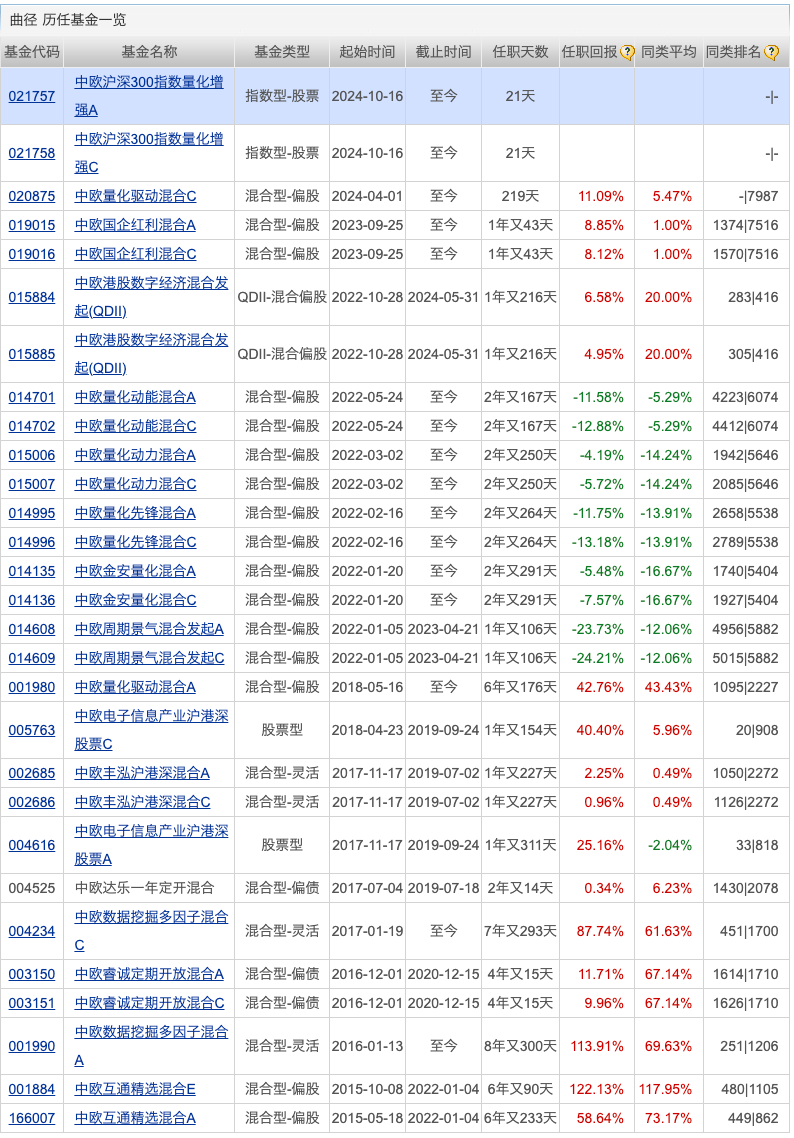Open fund code 166007 link
794x1138 pixels.
[x=31, y=1118]
